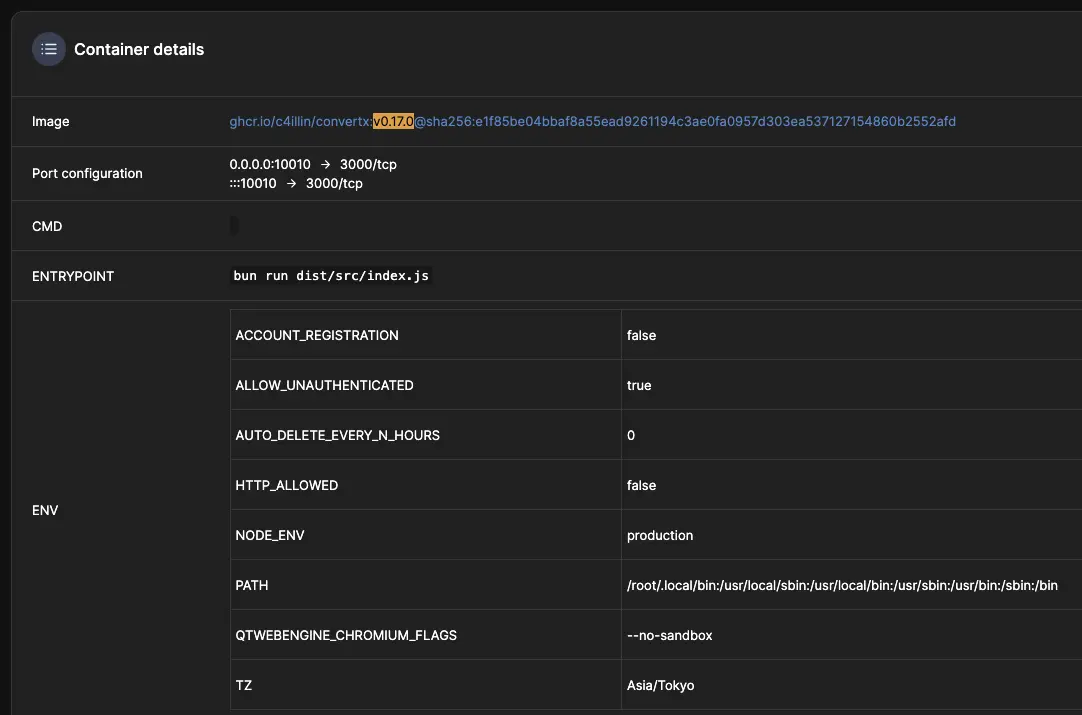Click the 0.0.0.0:10010 port mapping
The width and height of the screenshot is (1082, 715).
[x=313, y=164]
